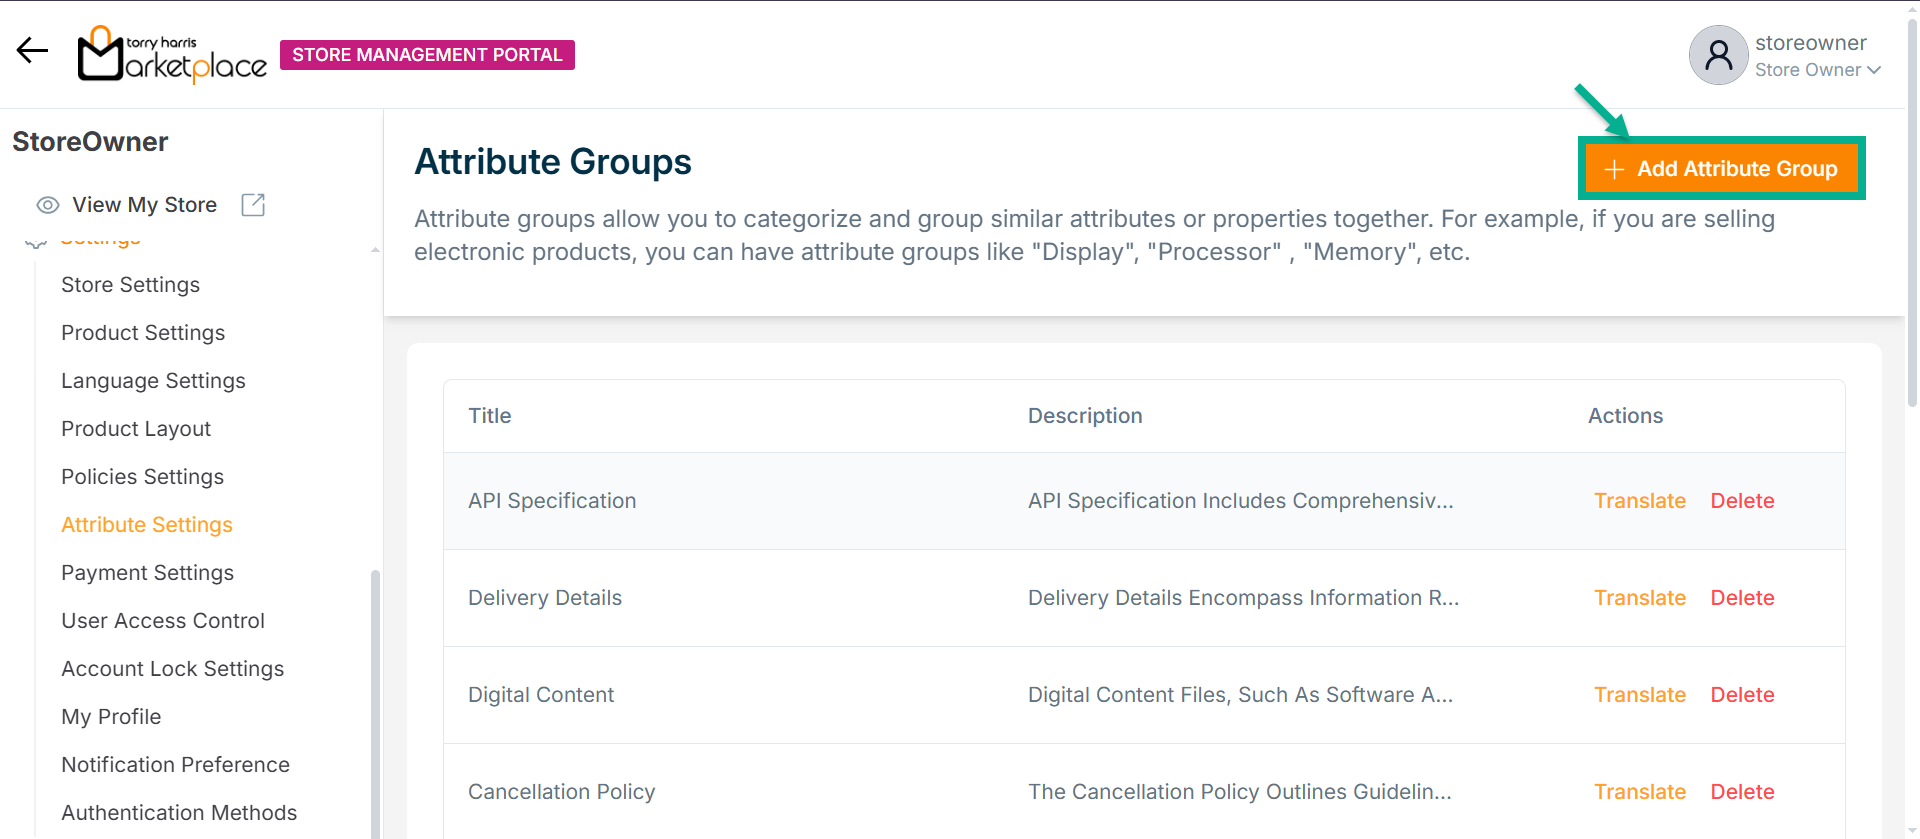This screenshot has width=1920, height=839.
Task: Open store via external link icon
Action: [x=253, y=205]
